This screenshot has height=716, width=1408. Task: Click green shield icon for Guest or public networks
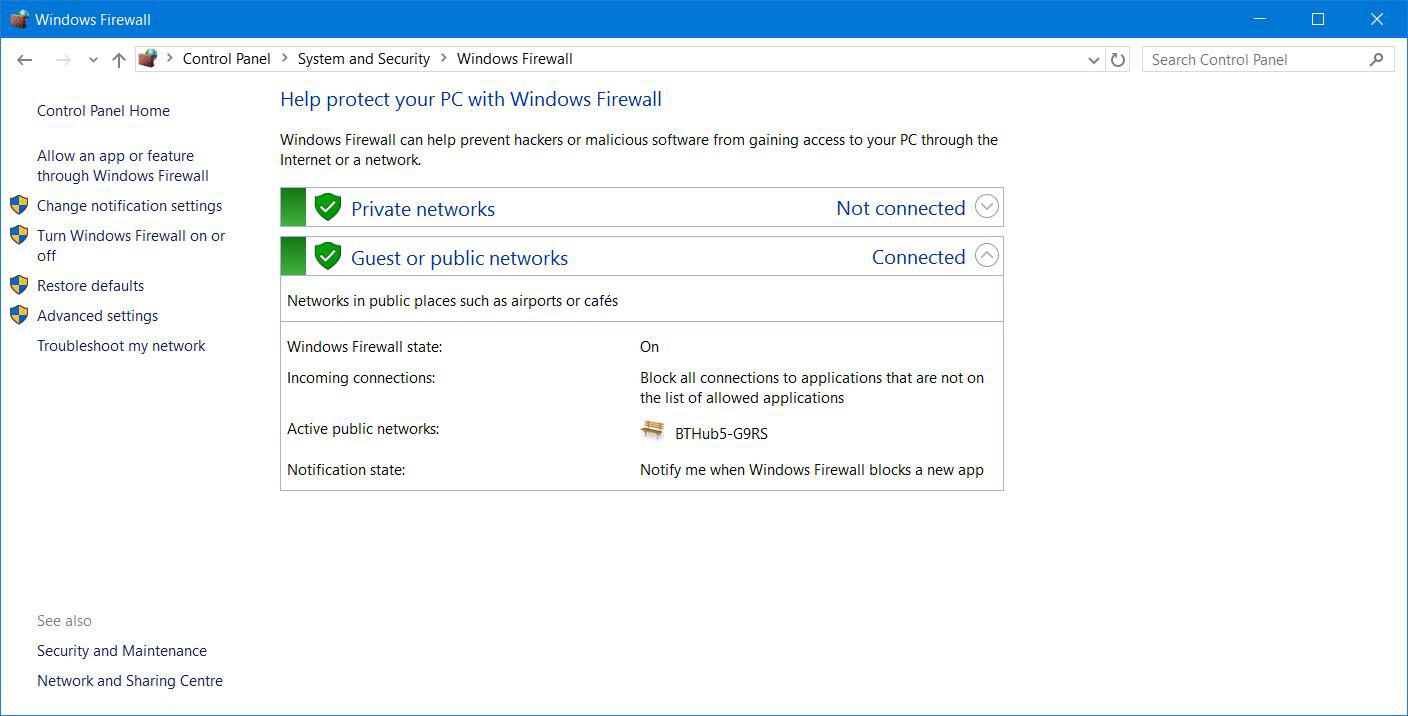coord(328,256)
